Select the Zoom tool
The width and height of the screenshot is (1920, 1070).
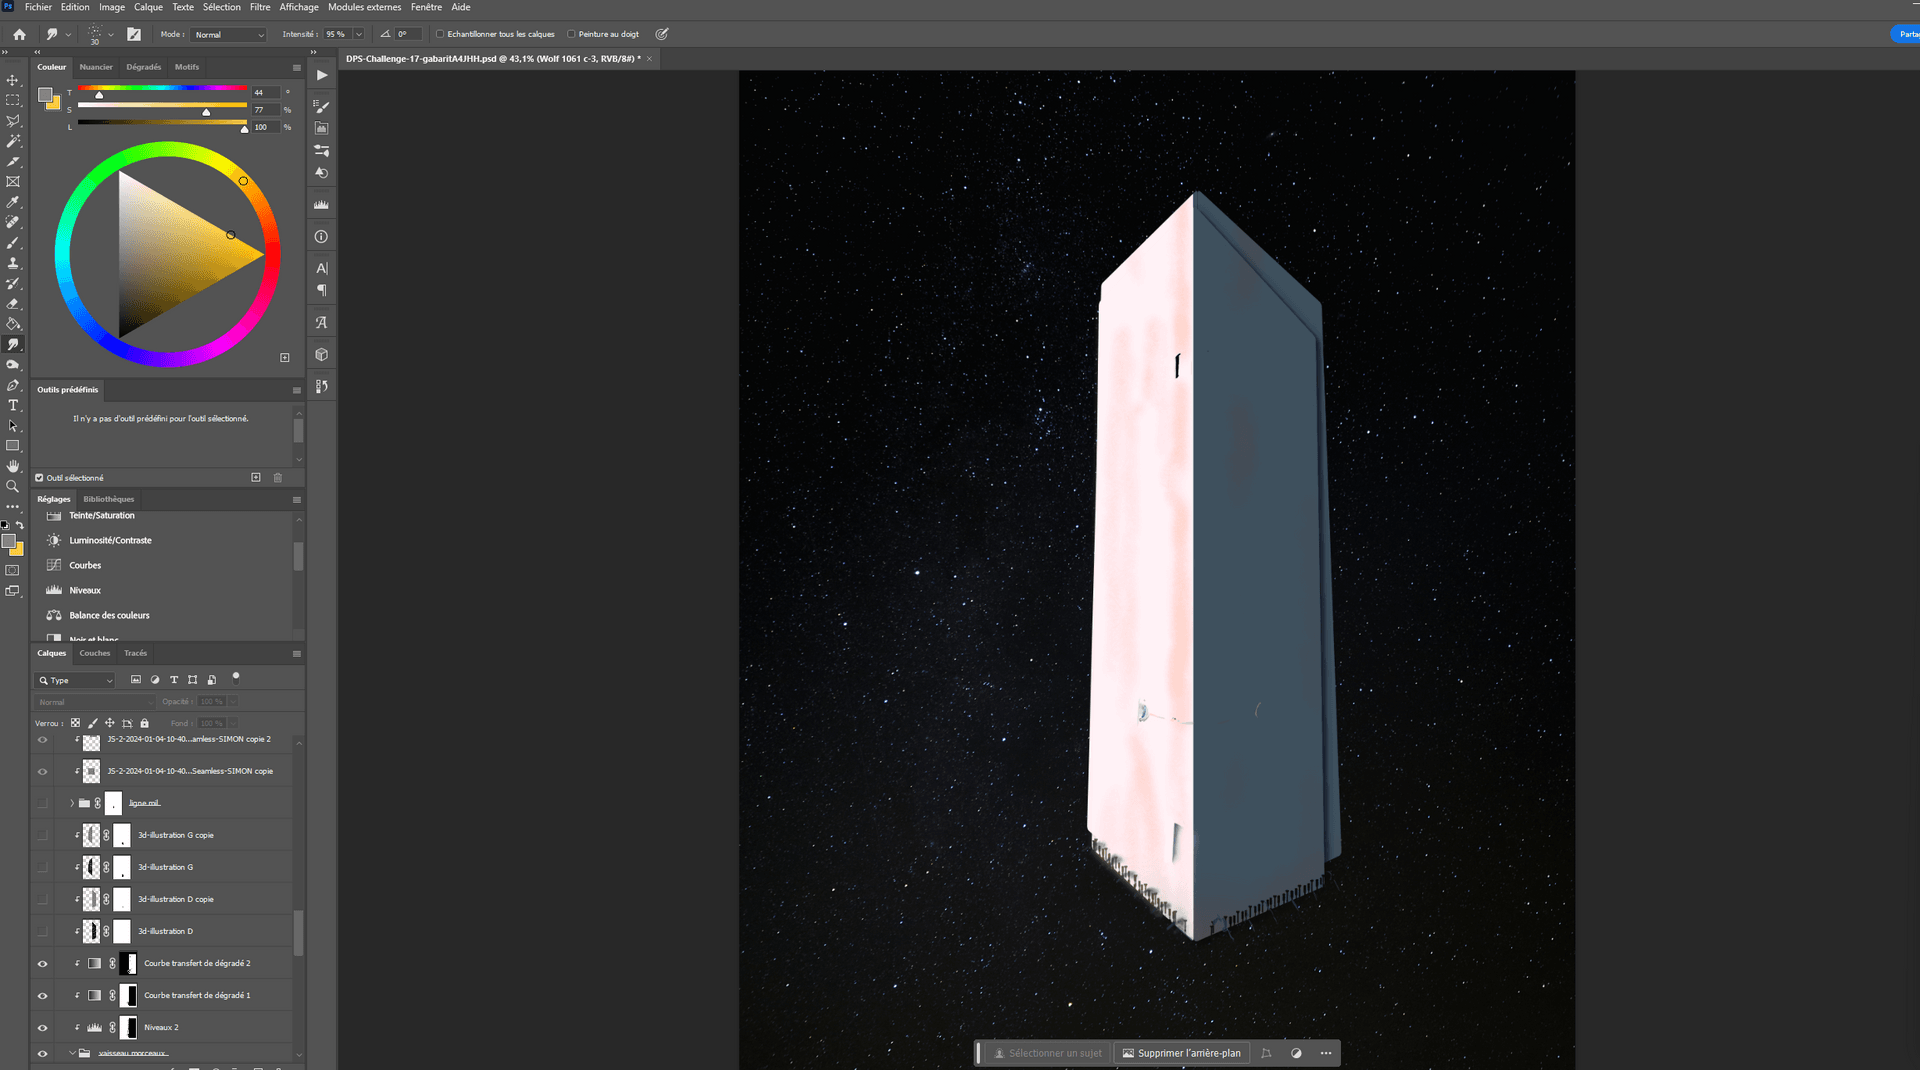click(13, 487)
